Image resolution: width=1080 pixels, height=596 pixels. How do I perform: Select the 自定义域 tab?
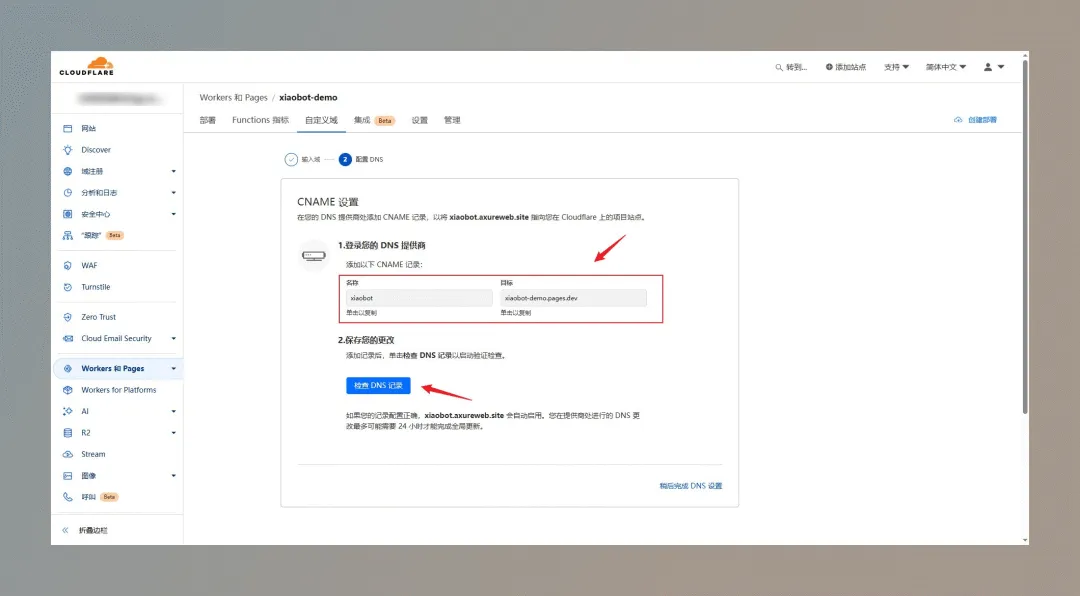point(321,120)
